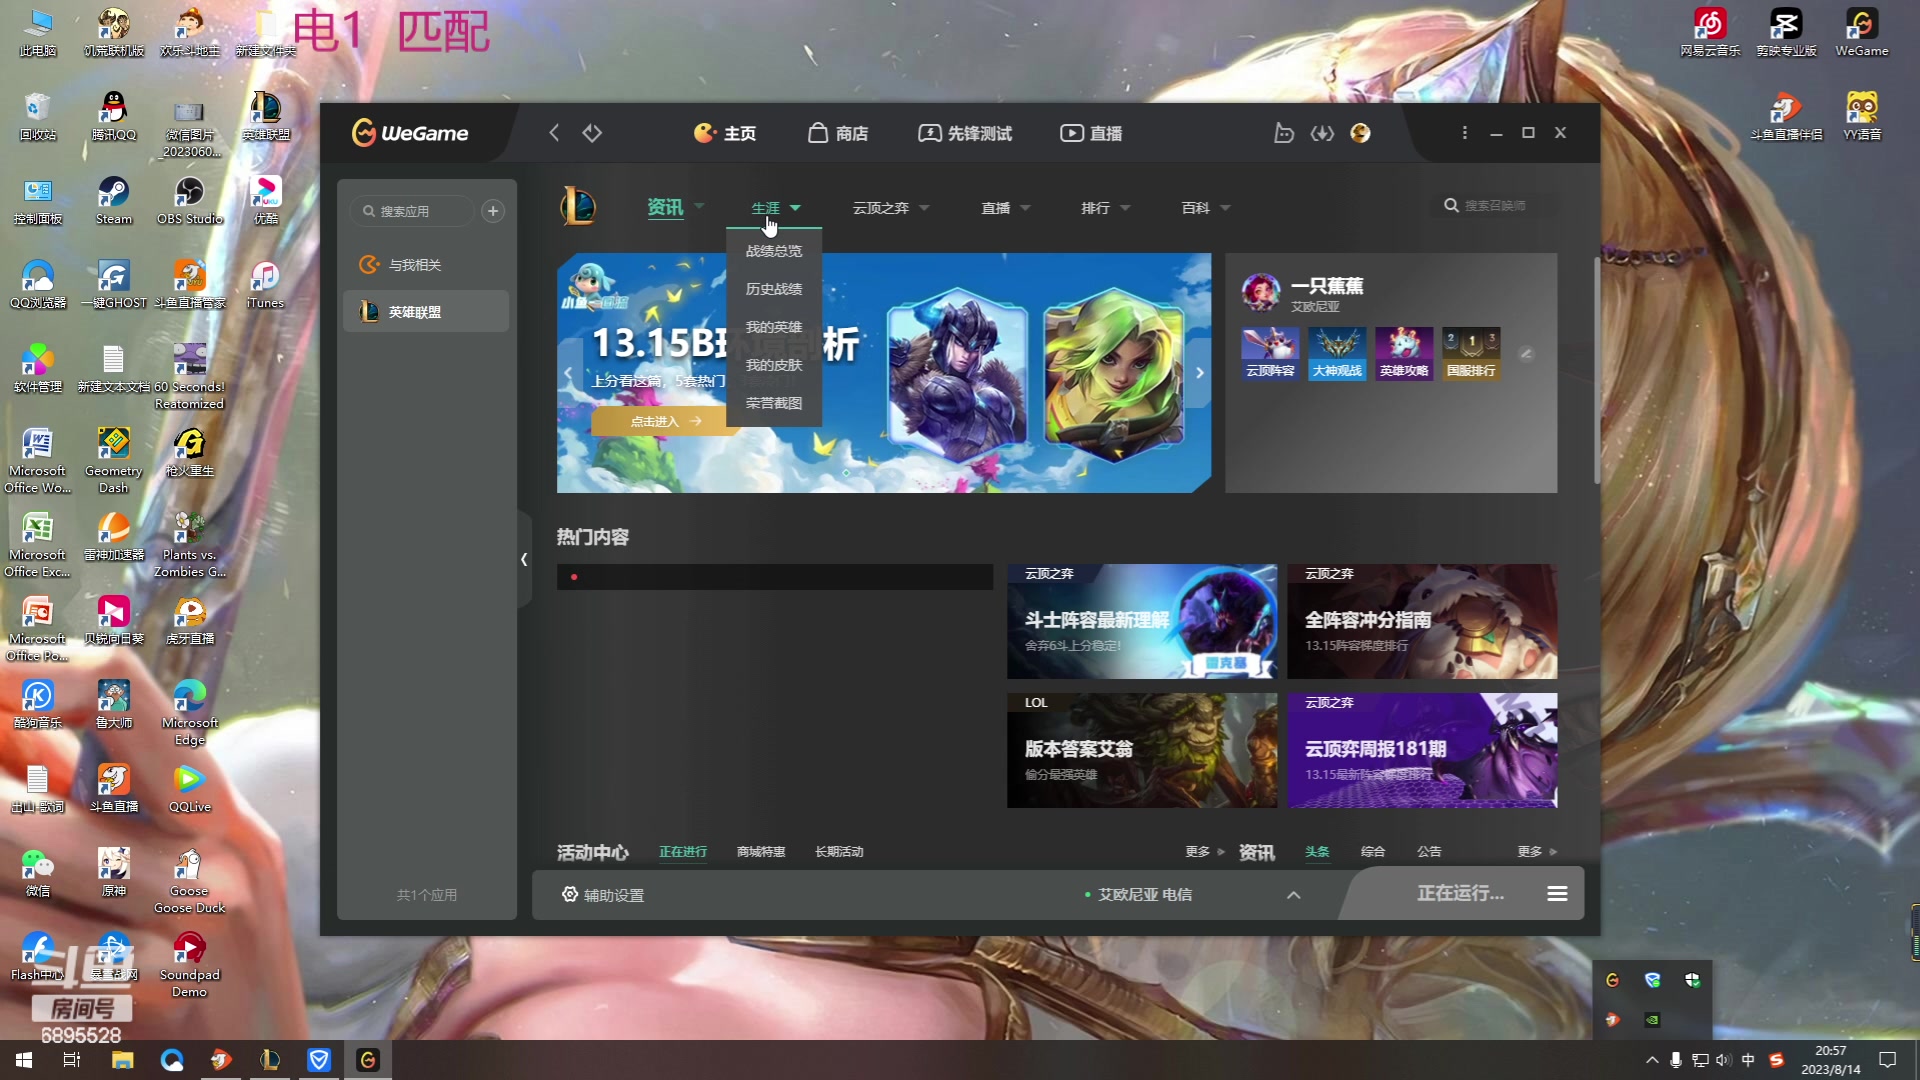Image resolution: width=1920 pixels, height=1080 pixels.
Task: Choose 战绩总览 from the dropdown
Action: pos(774,251)
